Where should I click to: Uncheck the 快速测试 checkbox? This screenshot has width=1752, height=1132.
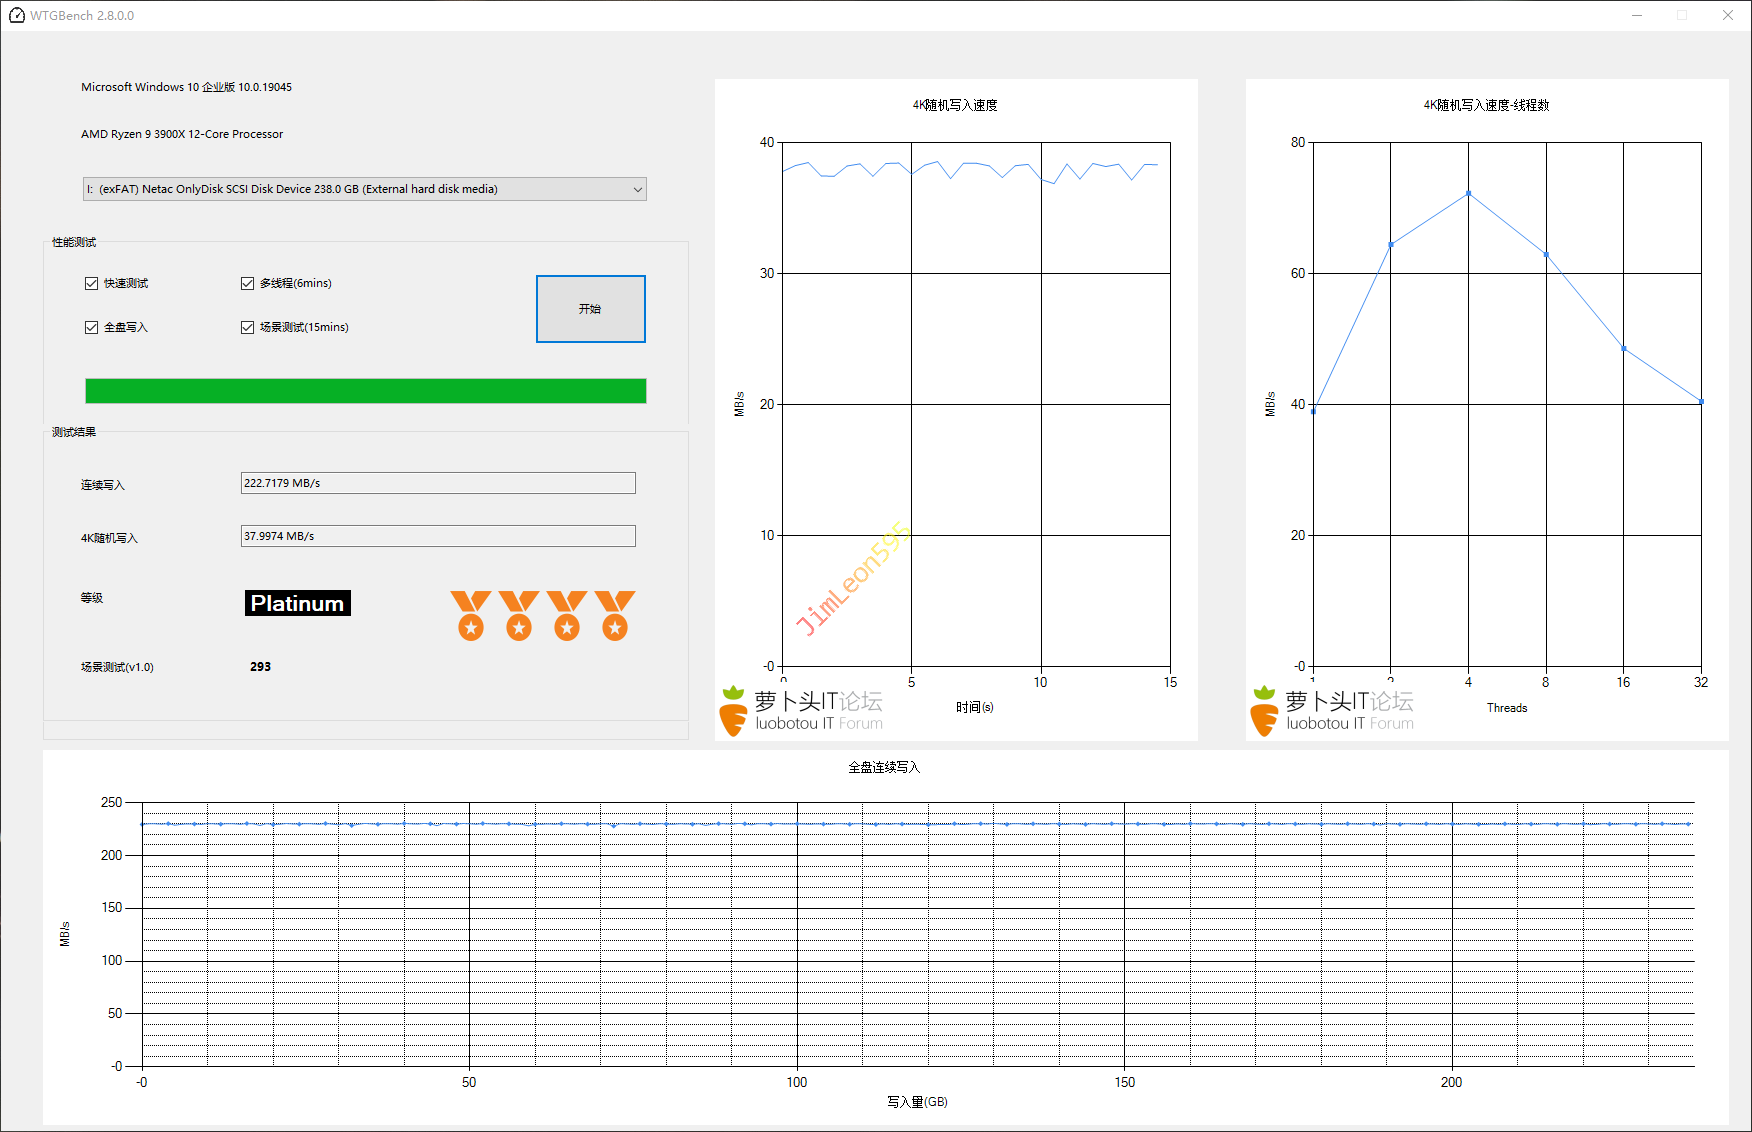tap(92, 284)
